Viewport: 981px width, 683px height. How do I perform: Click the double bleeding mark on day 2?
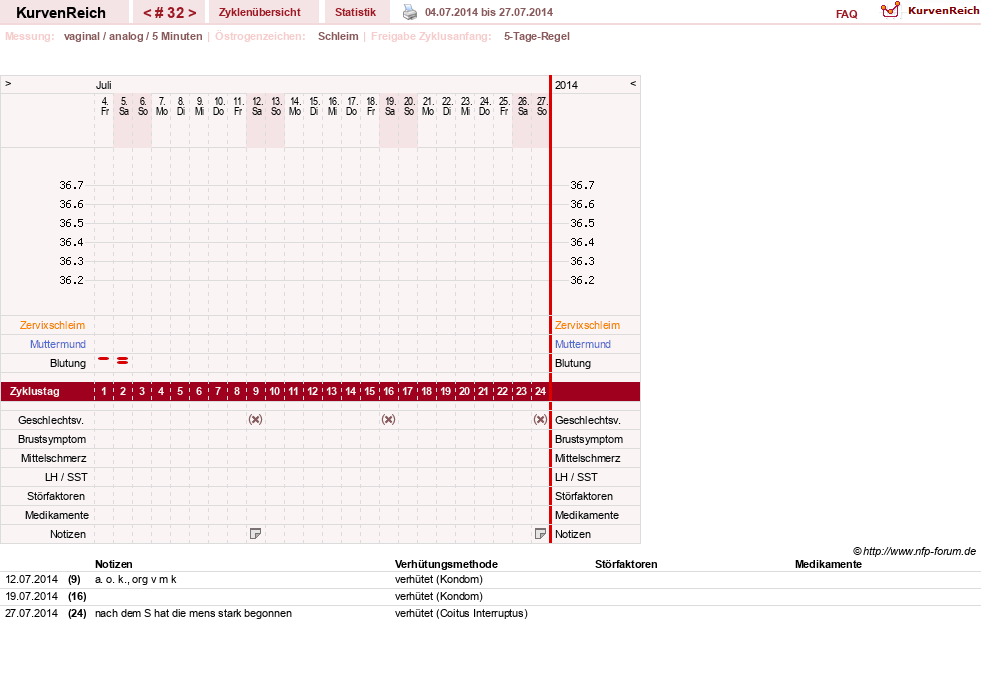[x=123, y=360]
